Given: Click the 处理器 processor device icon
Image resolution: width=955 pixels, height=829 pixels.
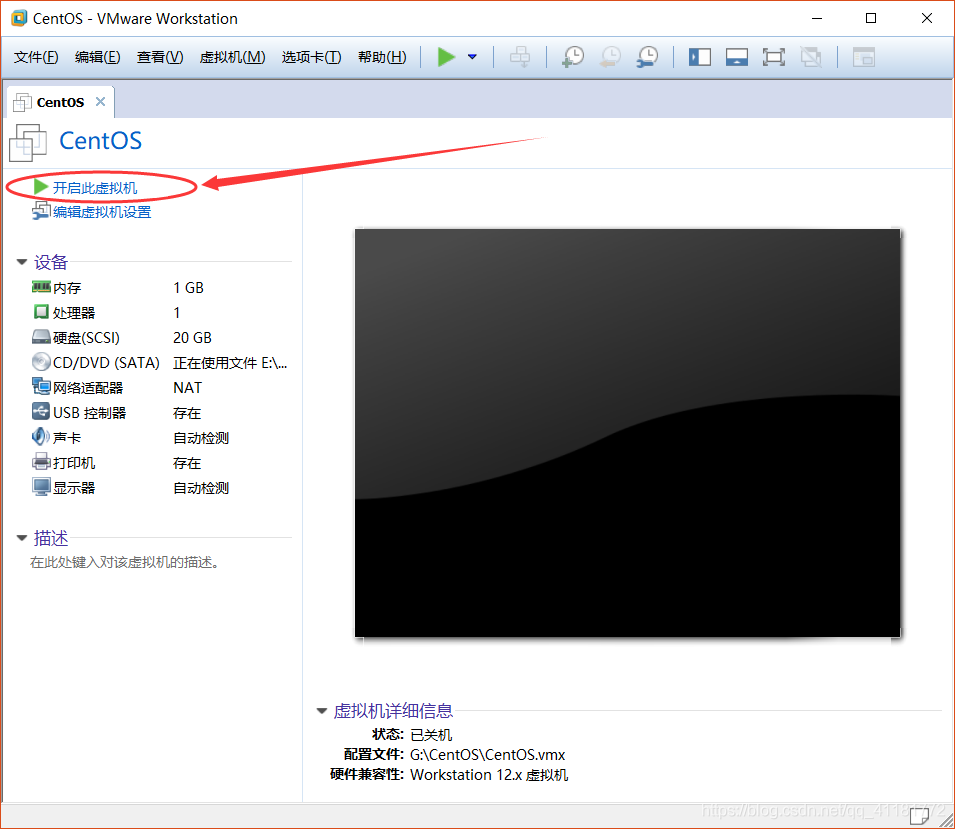Looking at the screenshot, I should pyautogui.click(x=41, y=312).
